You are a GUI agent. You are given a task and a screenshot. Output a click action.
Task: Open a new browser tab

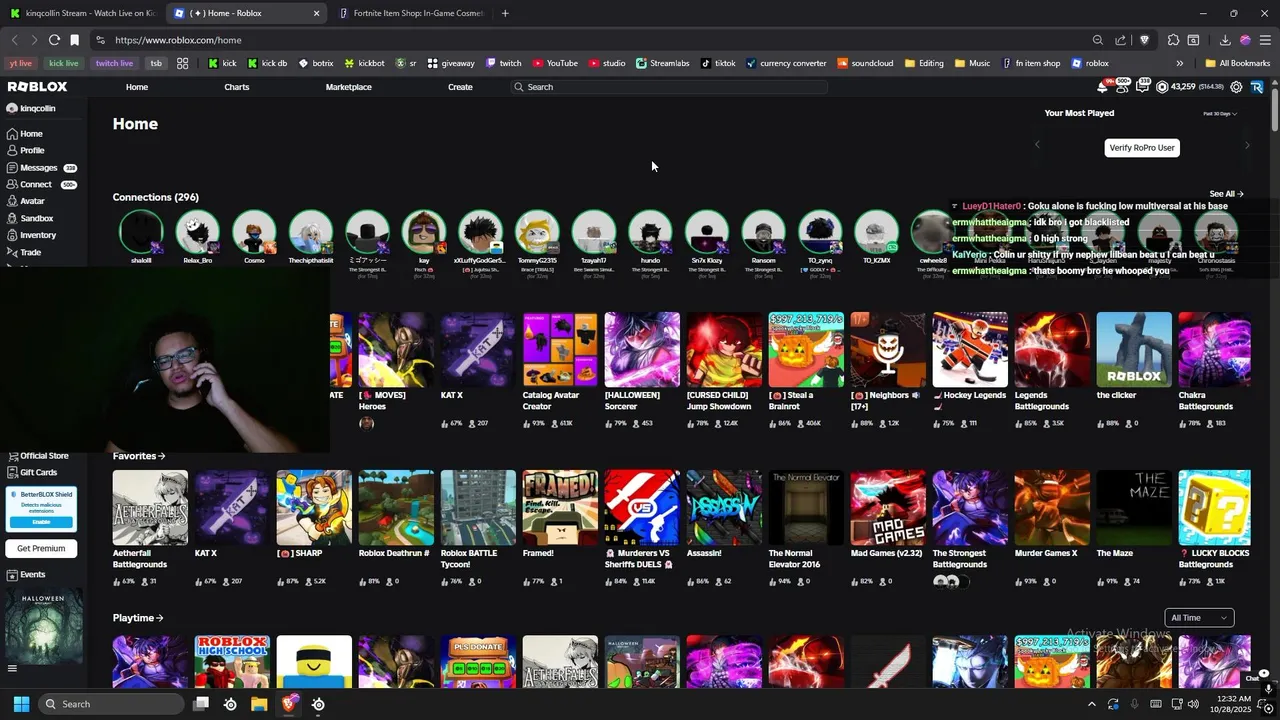point(505,13)
